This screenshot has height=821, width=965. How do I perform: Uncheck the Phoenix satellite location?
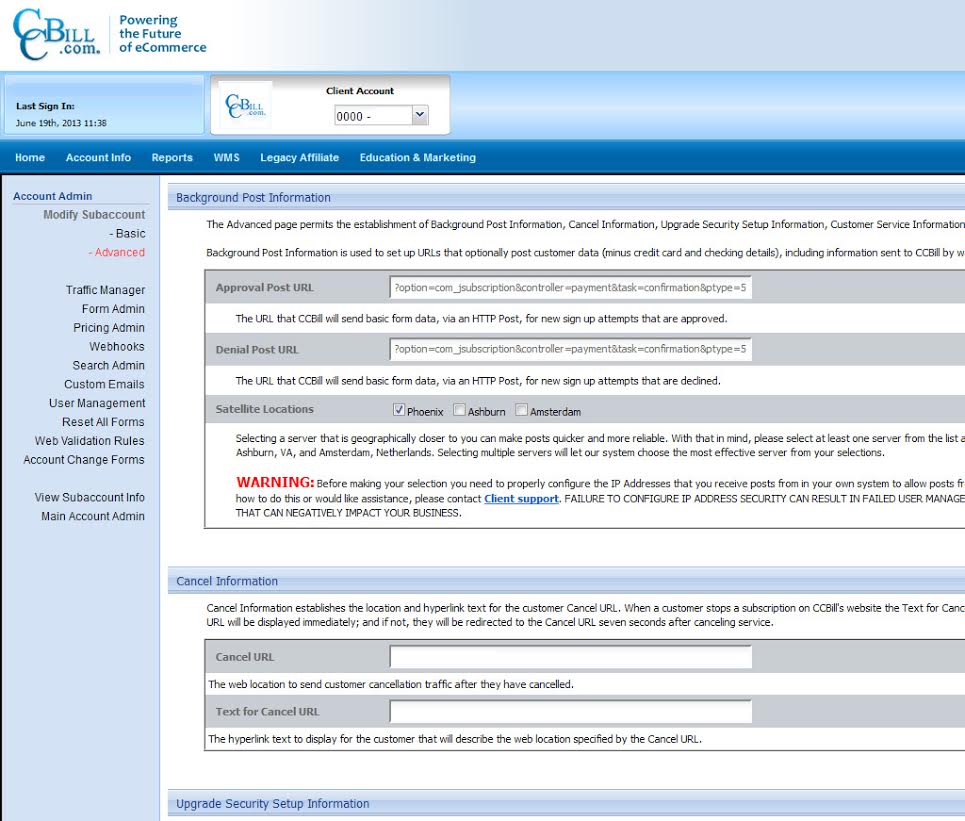pos(399,410)
